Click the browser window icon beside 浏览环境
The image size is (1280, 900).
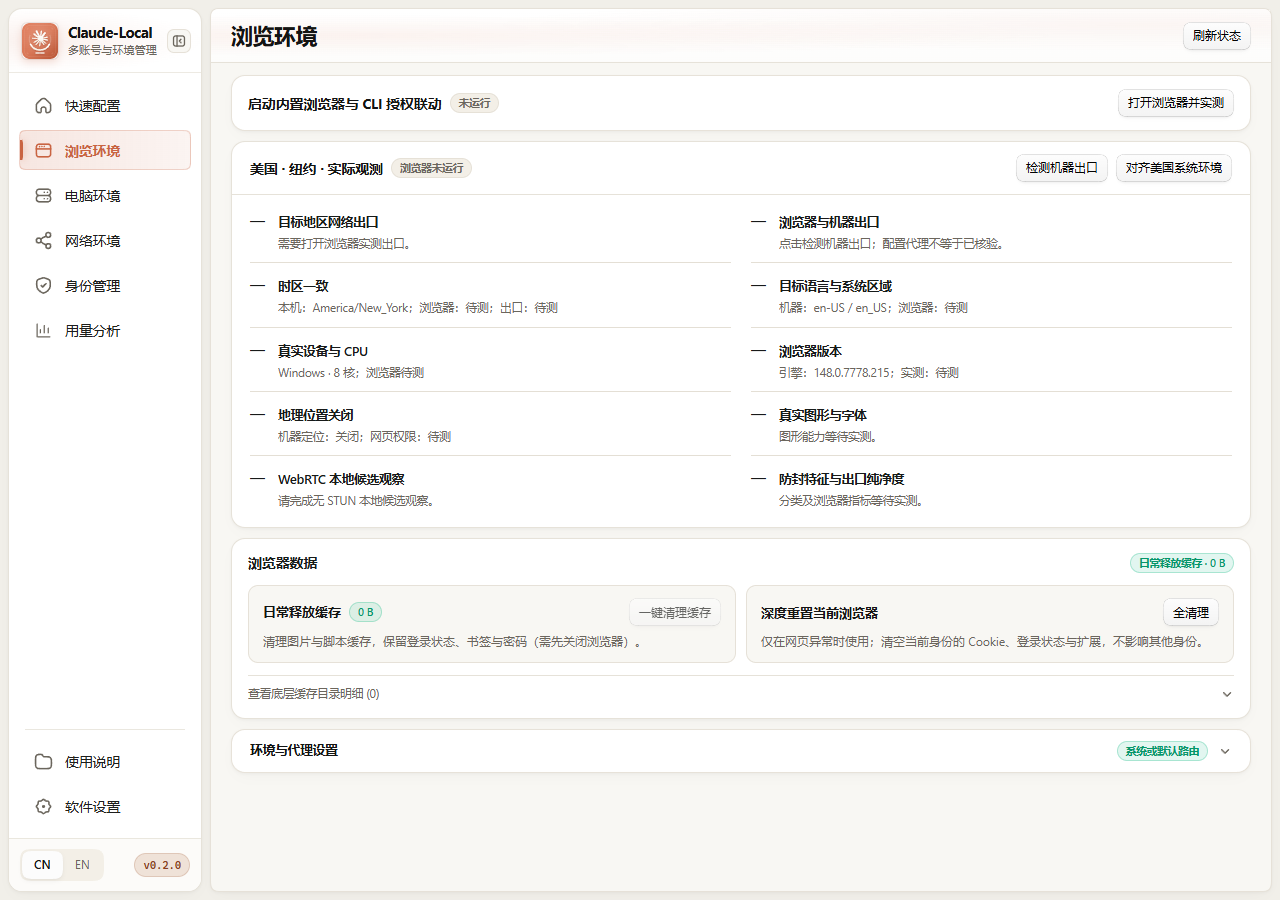[x=43, y=151]
